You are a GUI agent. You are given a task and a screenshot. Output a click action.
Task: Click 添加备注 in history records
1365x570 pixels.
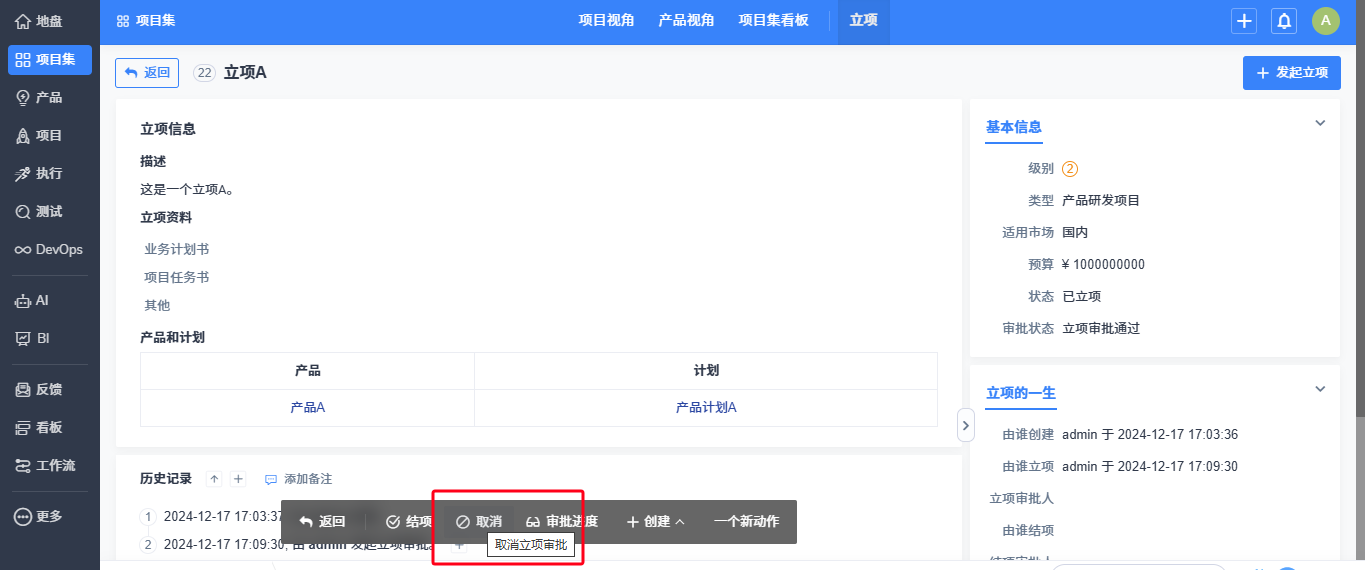click(298, 480)
